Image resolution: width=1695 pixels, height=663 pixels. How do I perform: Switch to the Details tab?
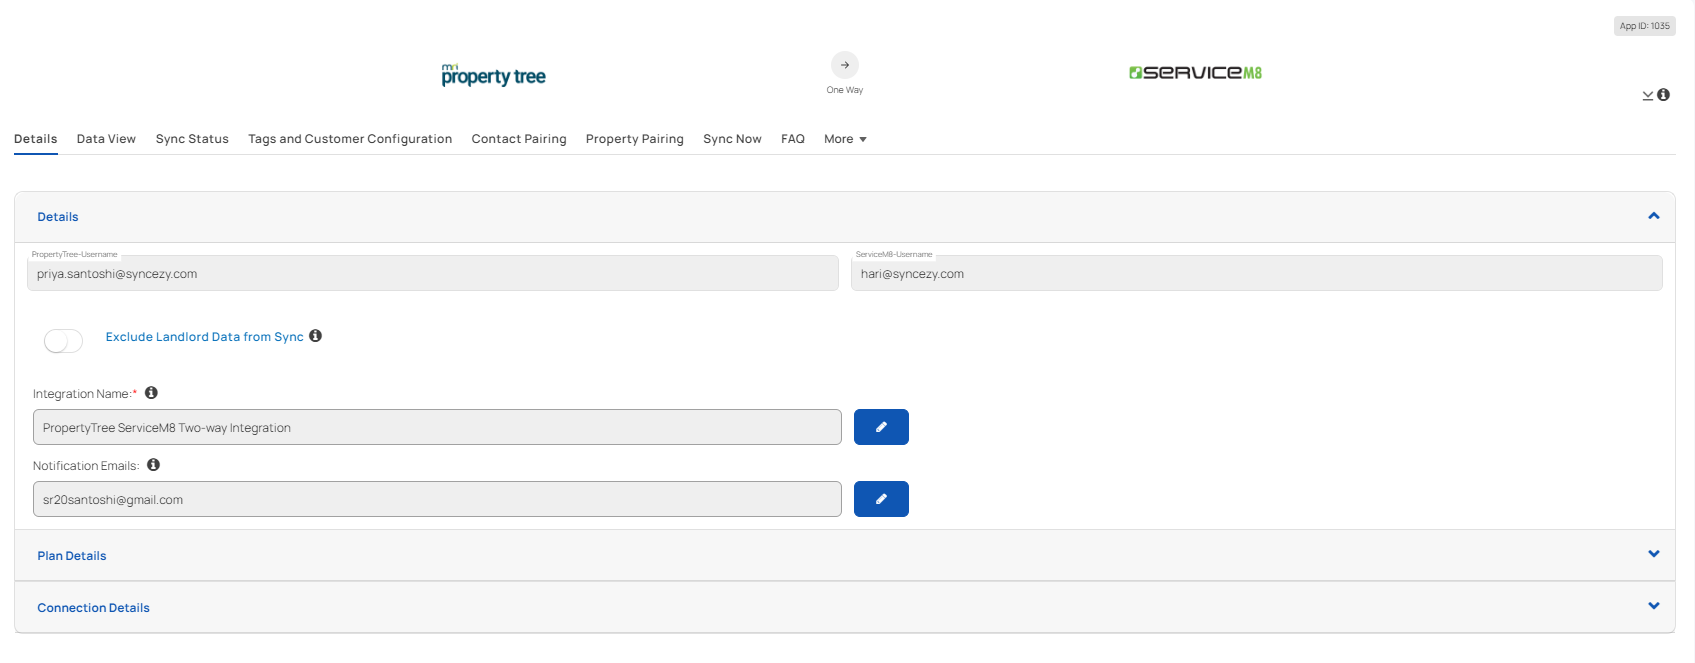[36, 139]
